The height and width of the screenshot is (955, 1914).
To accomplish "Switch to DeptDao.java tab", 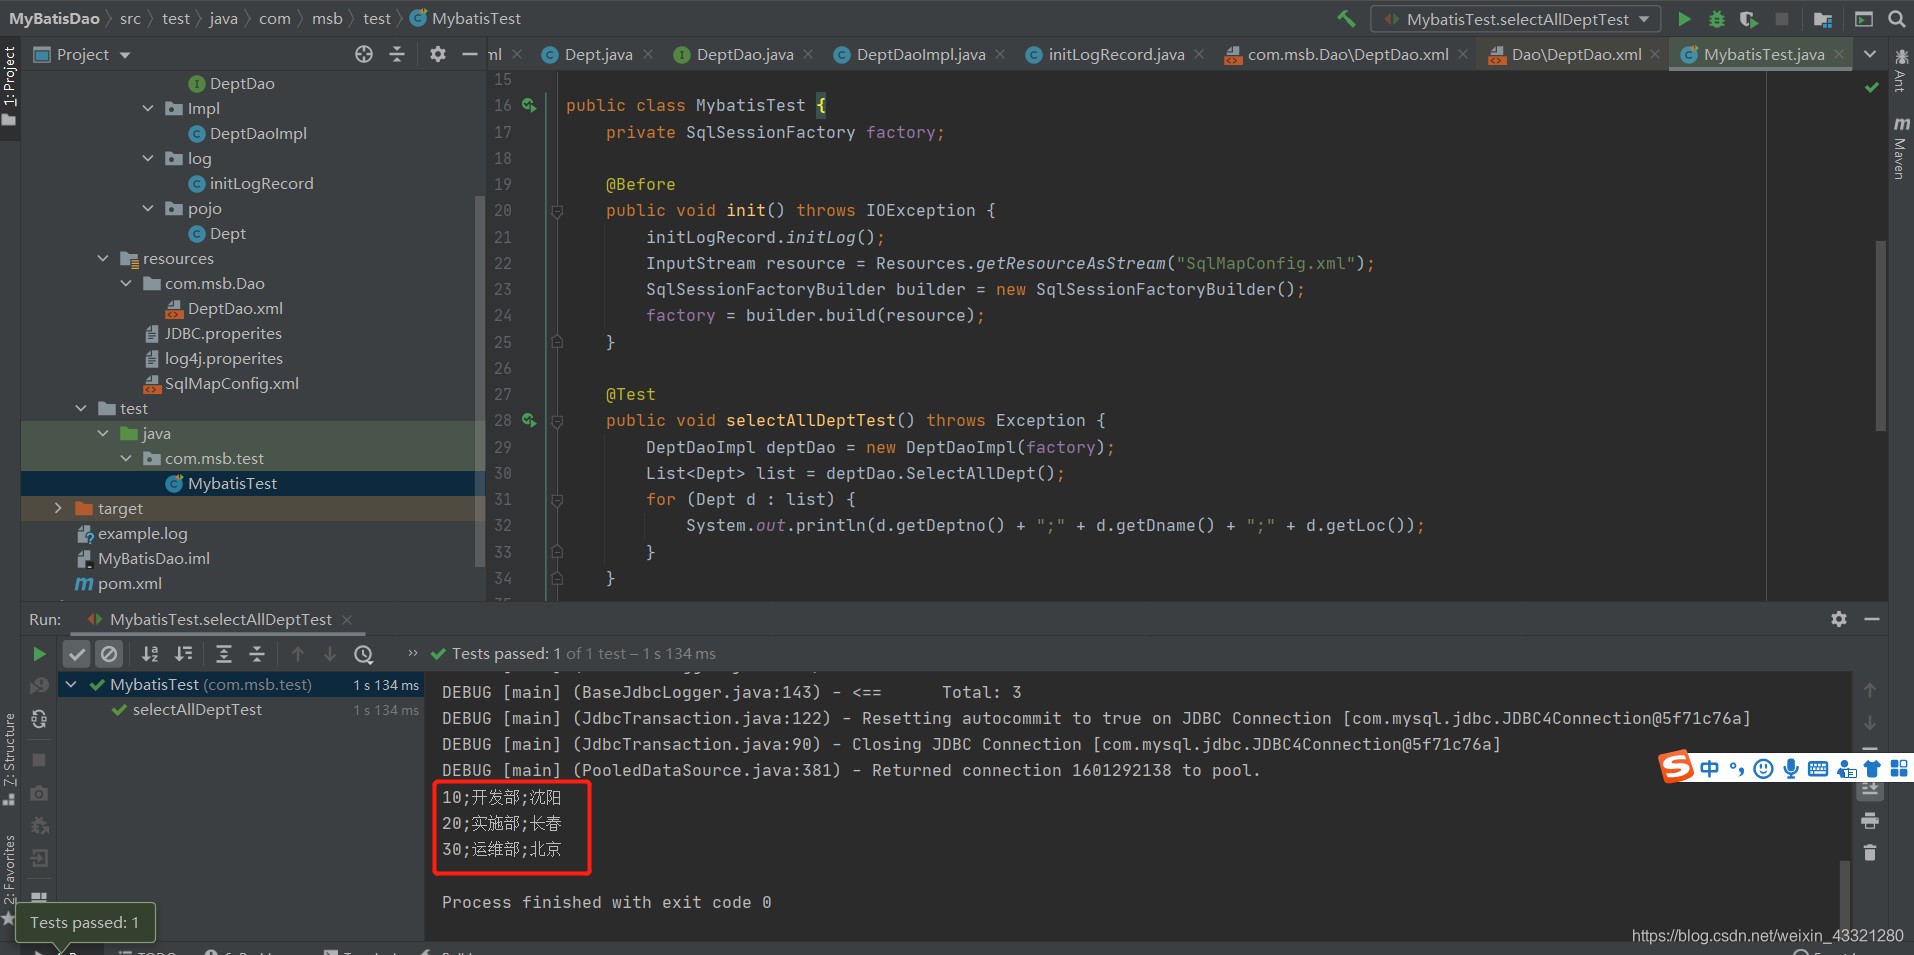I will click(745, 54).
